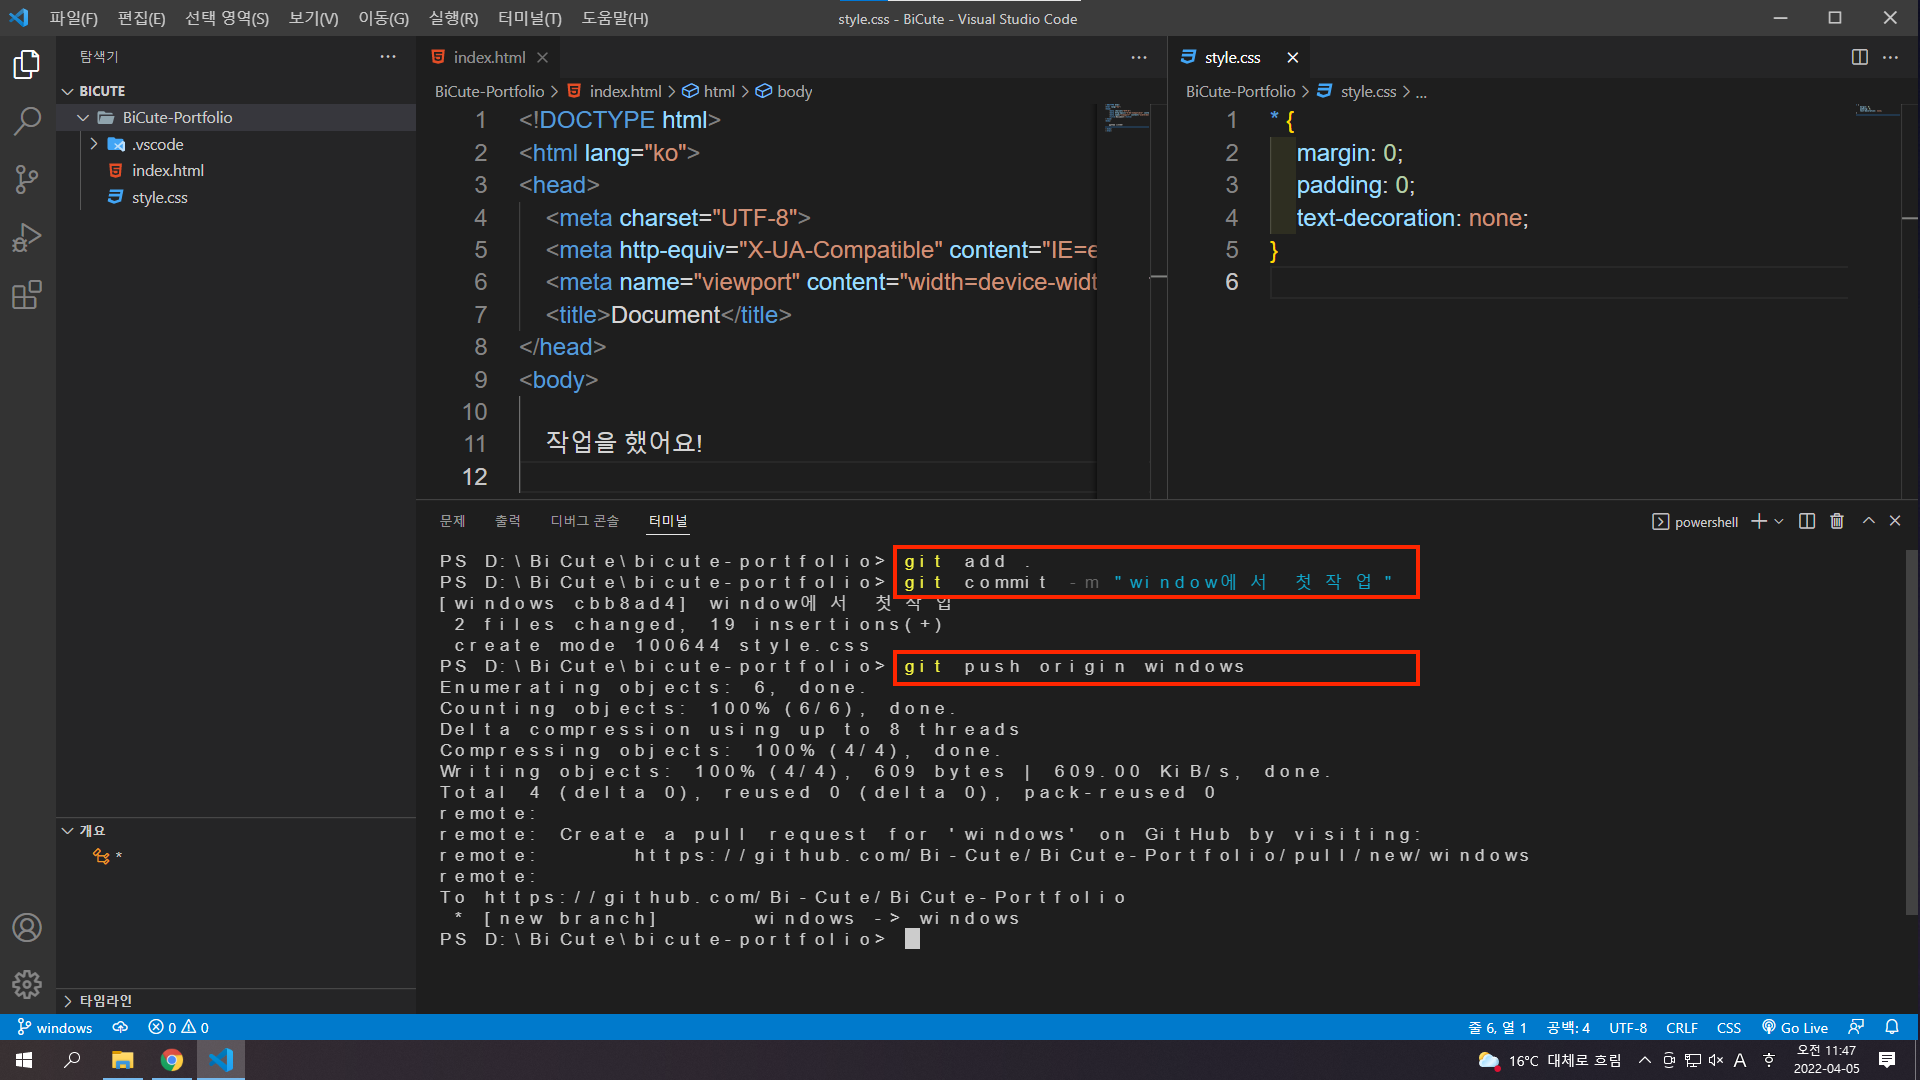
Task: Open the Source Control view
Action: pyautogui.click(x=27, y=180)
